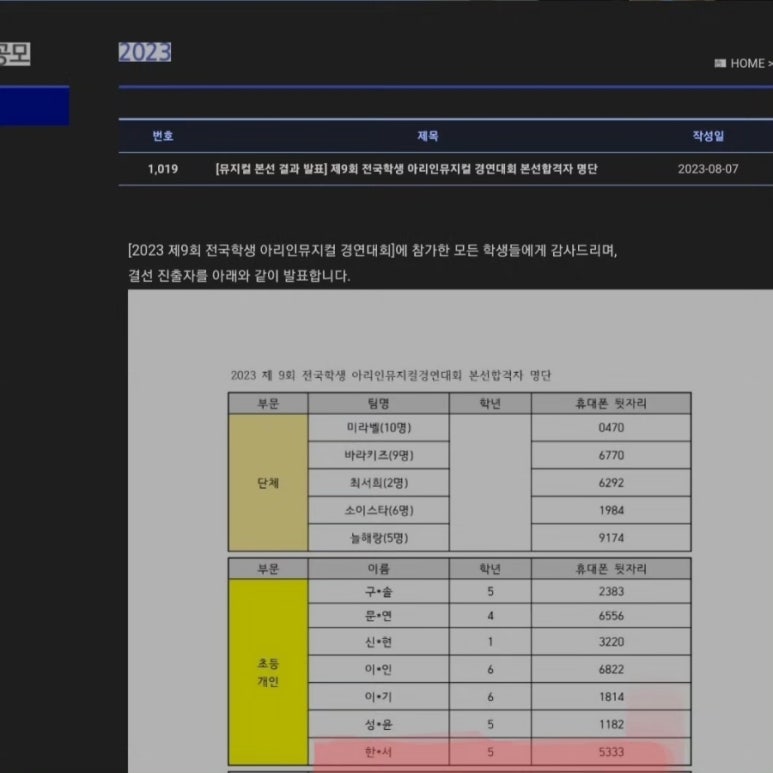Click name 성•윤

tap(379, 725)
